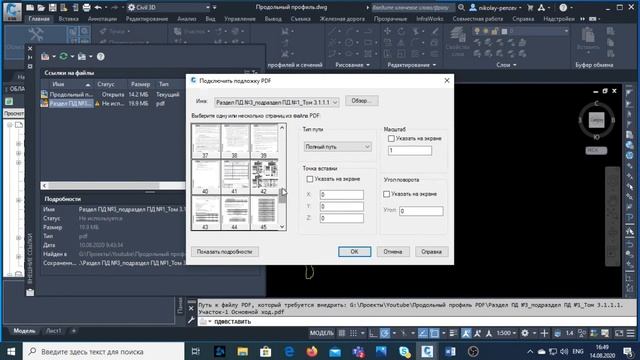
Task: Open the Change Path icon in External References palette
Action: (x=82, y=57)
